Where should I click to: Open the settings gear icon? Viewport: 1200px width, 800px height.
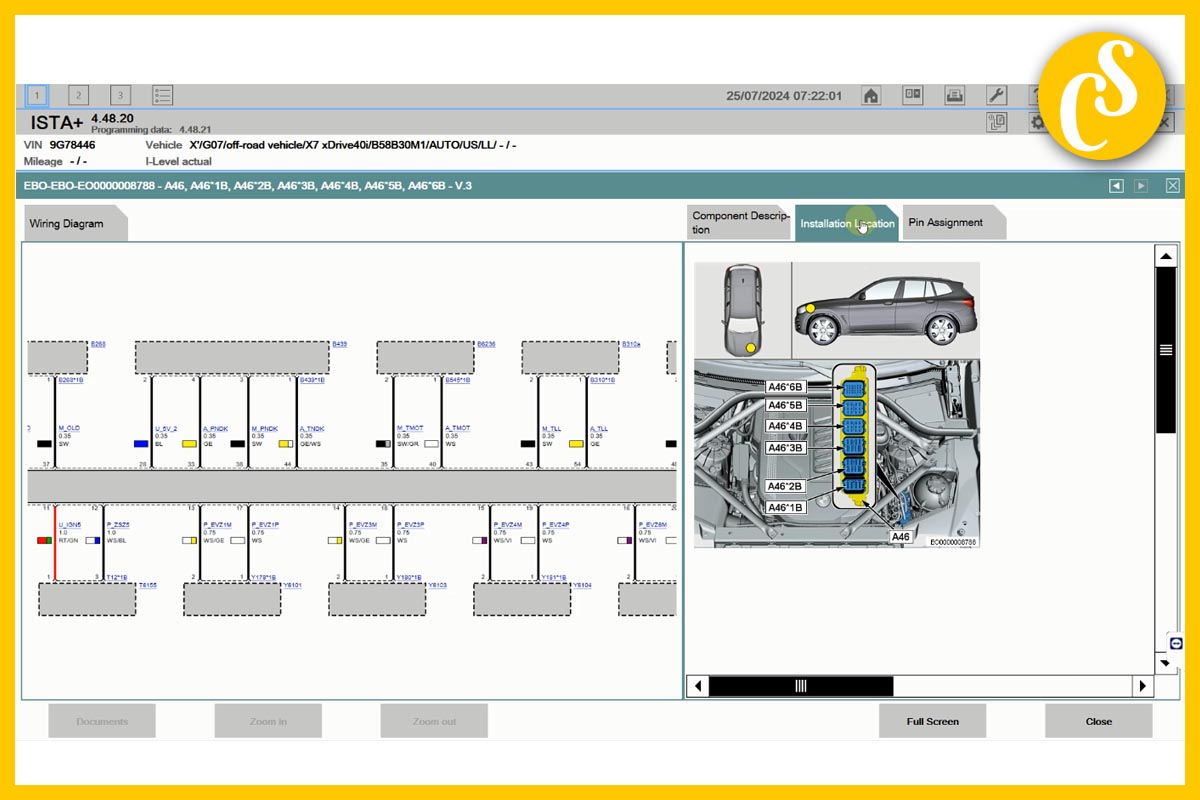(1038, 122)
